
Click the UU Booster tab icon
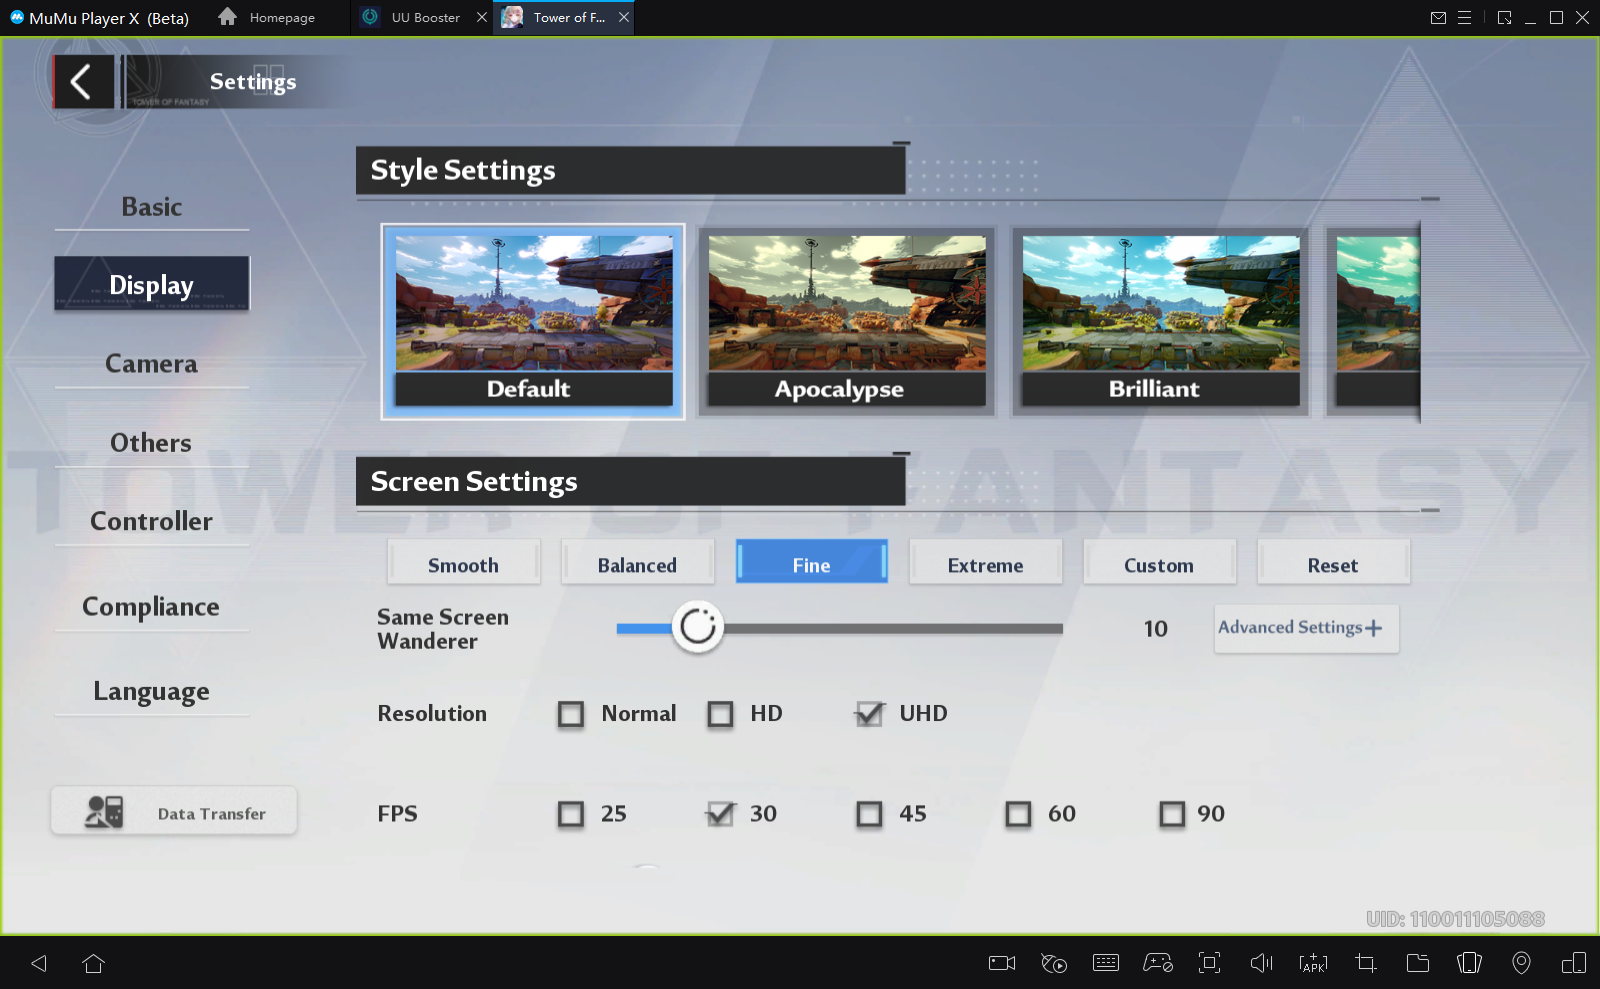[x=370, y=17]
